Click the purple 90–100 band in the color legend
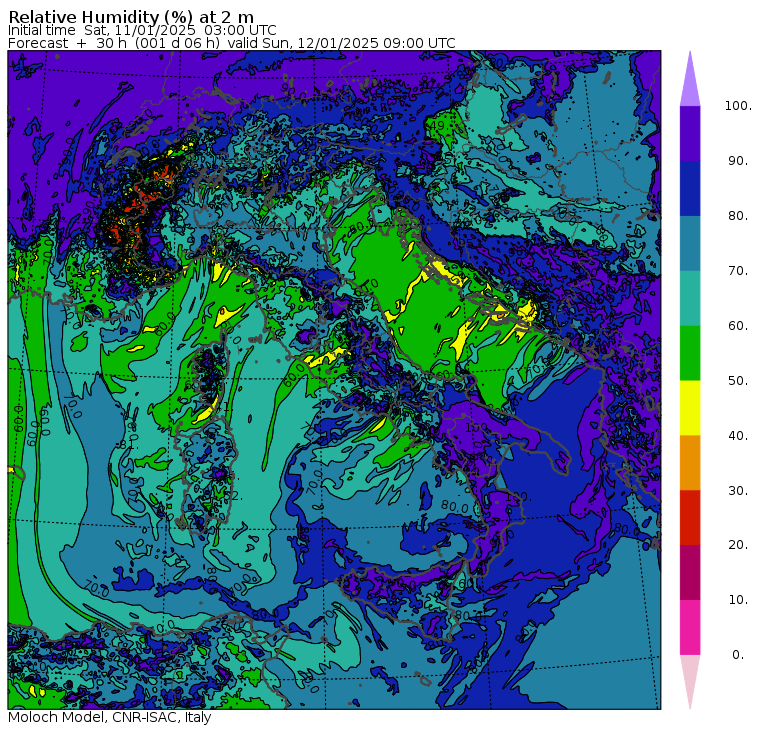This screenshot has width=760, height=731. point(690,133)
